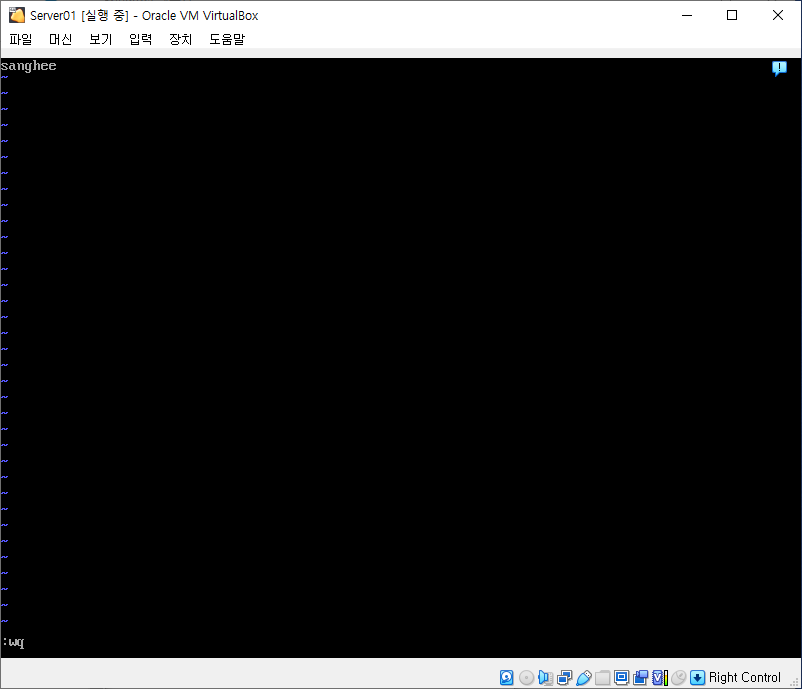Open the 장치 menu

(x=180, y=39)
